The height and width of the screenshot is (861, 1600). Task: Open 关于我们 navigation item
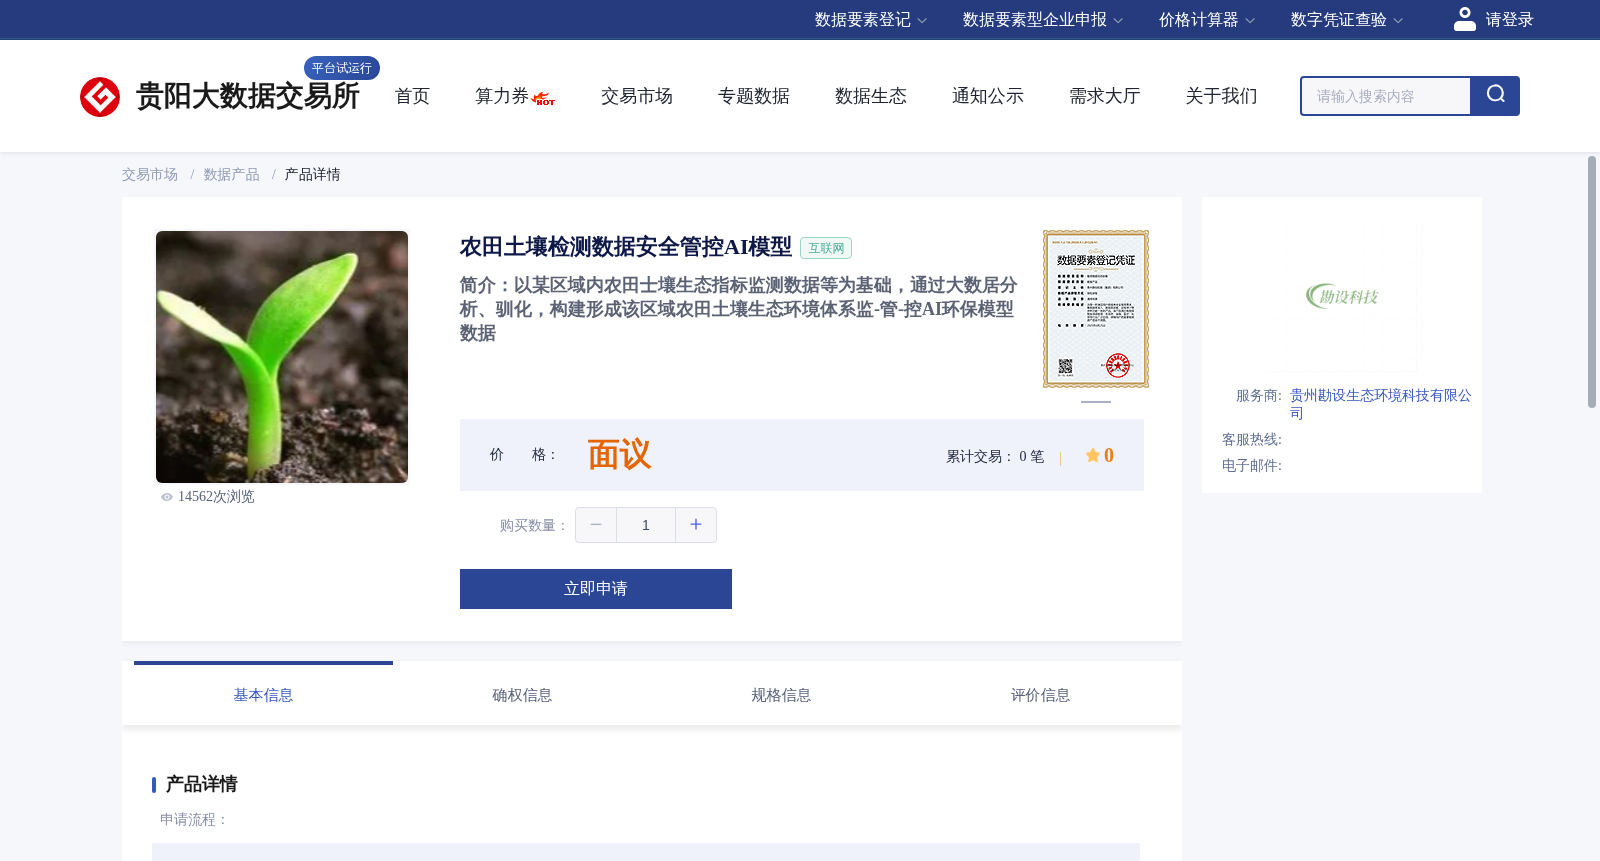click(x=1222, y=96)
